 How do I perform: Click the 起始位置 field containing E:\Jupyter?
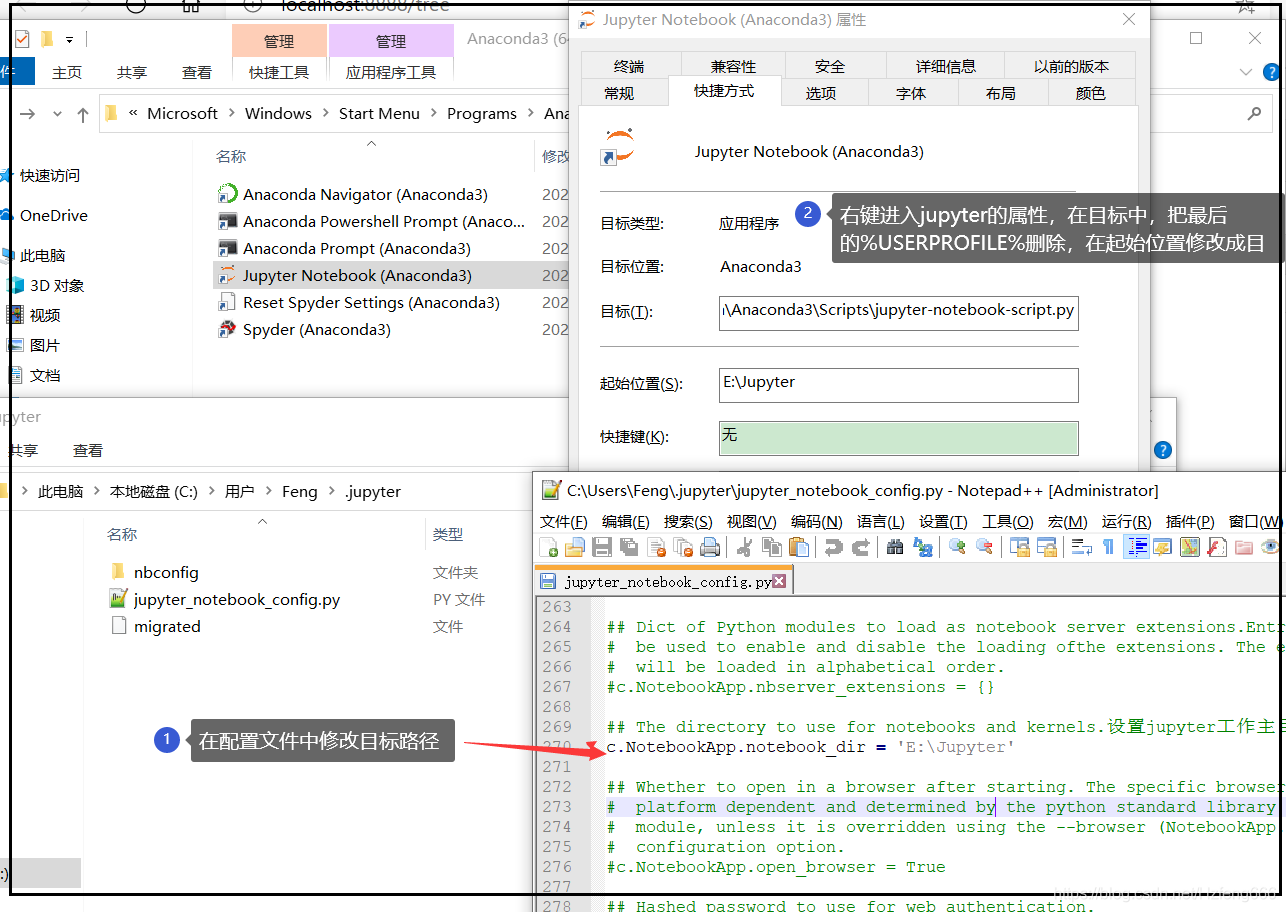point(898,384)
